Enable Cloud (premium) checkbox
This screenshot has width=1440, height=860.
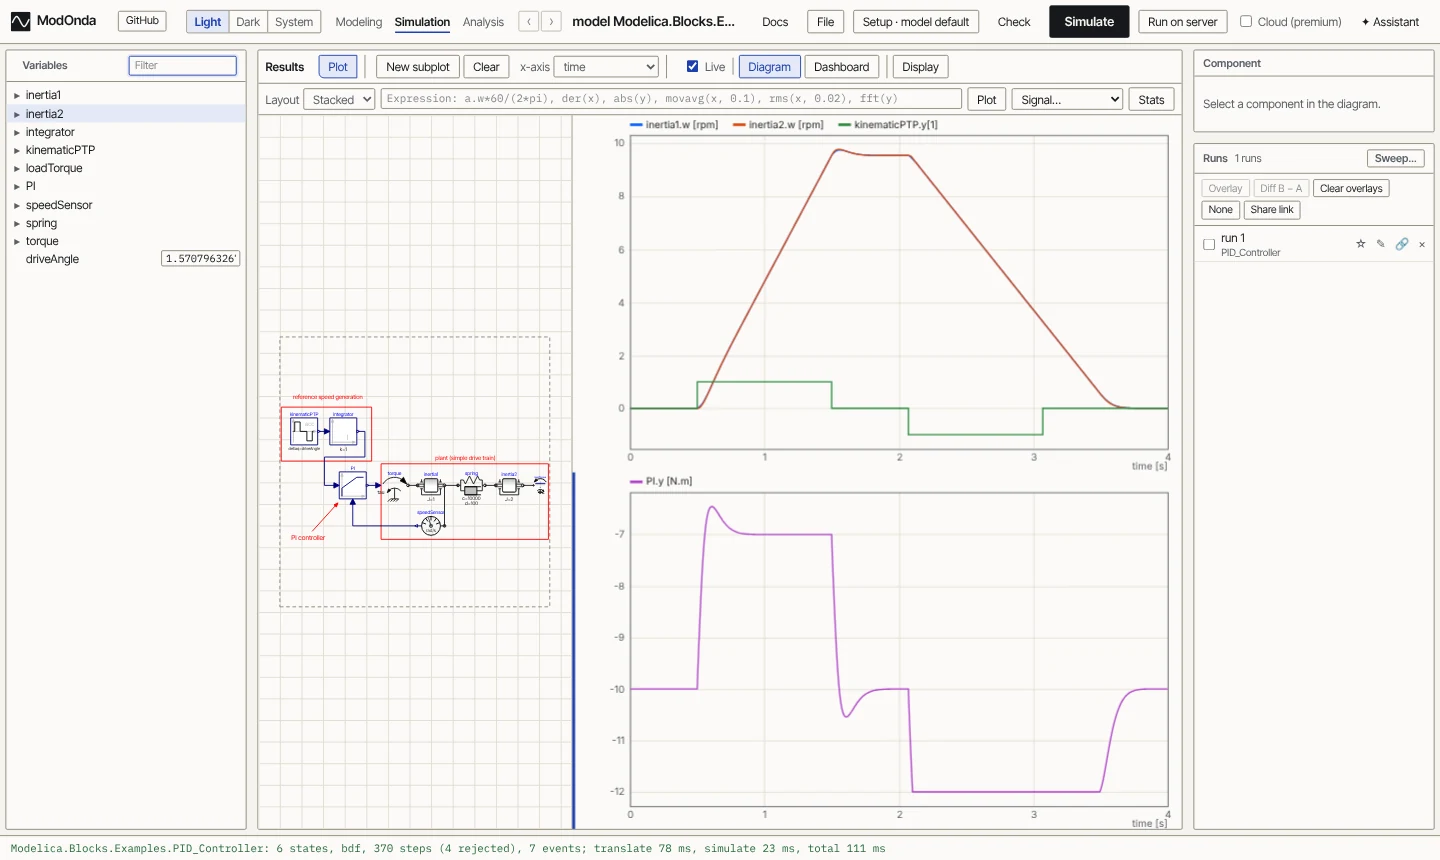pos(1246,21)
